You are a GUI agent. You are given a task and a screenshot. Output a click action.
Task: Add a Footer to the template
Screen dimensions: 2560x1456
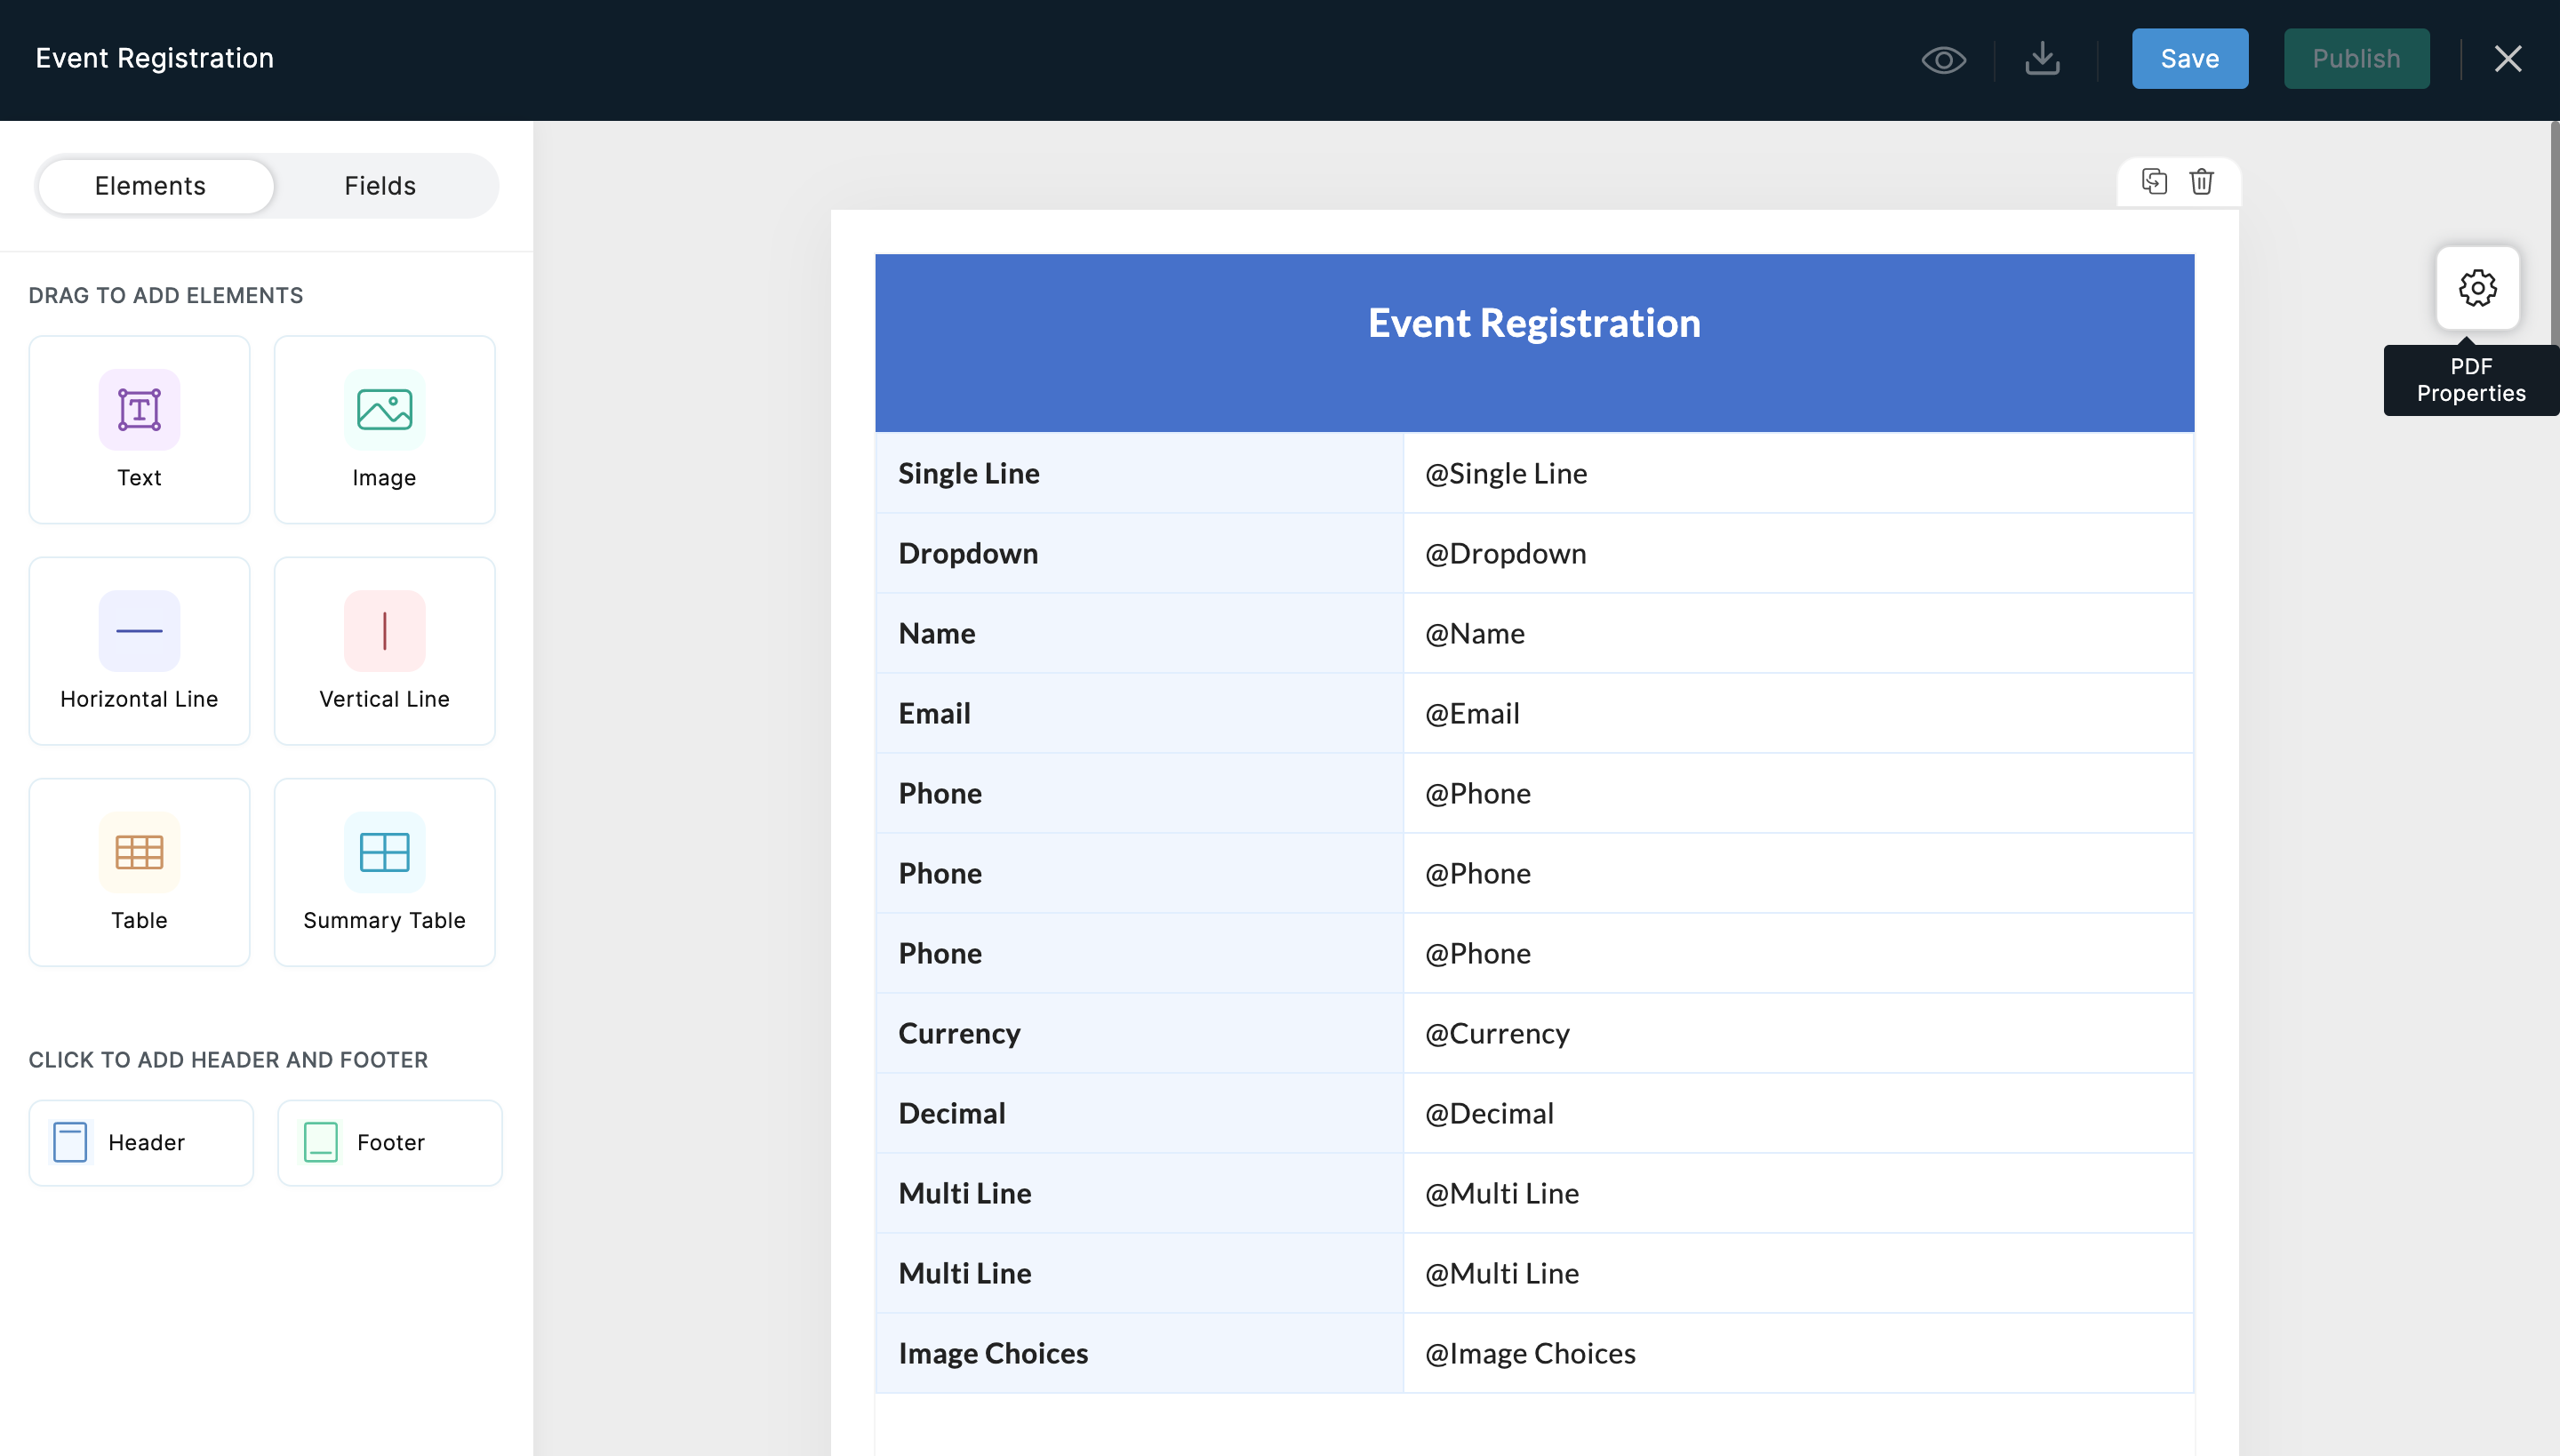coord(389,1142)
